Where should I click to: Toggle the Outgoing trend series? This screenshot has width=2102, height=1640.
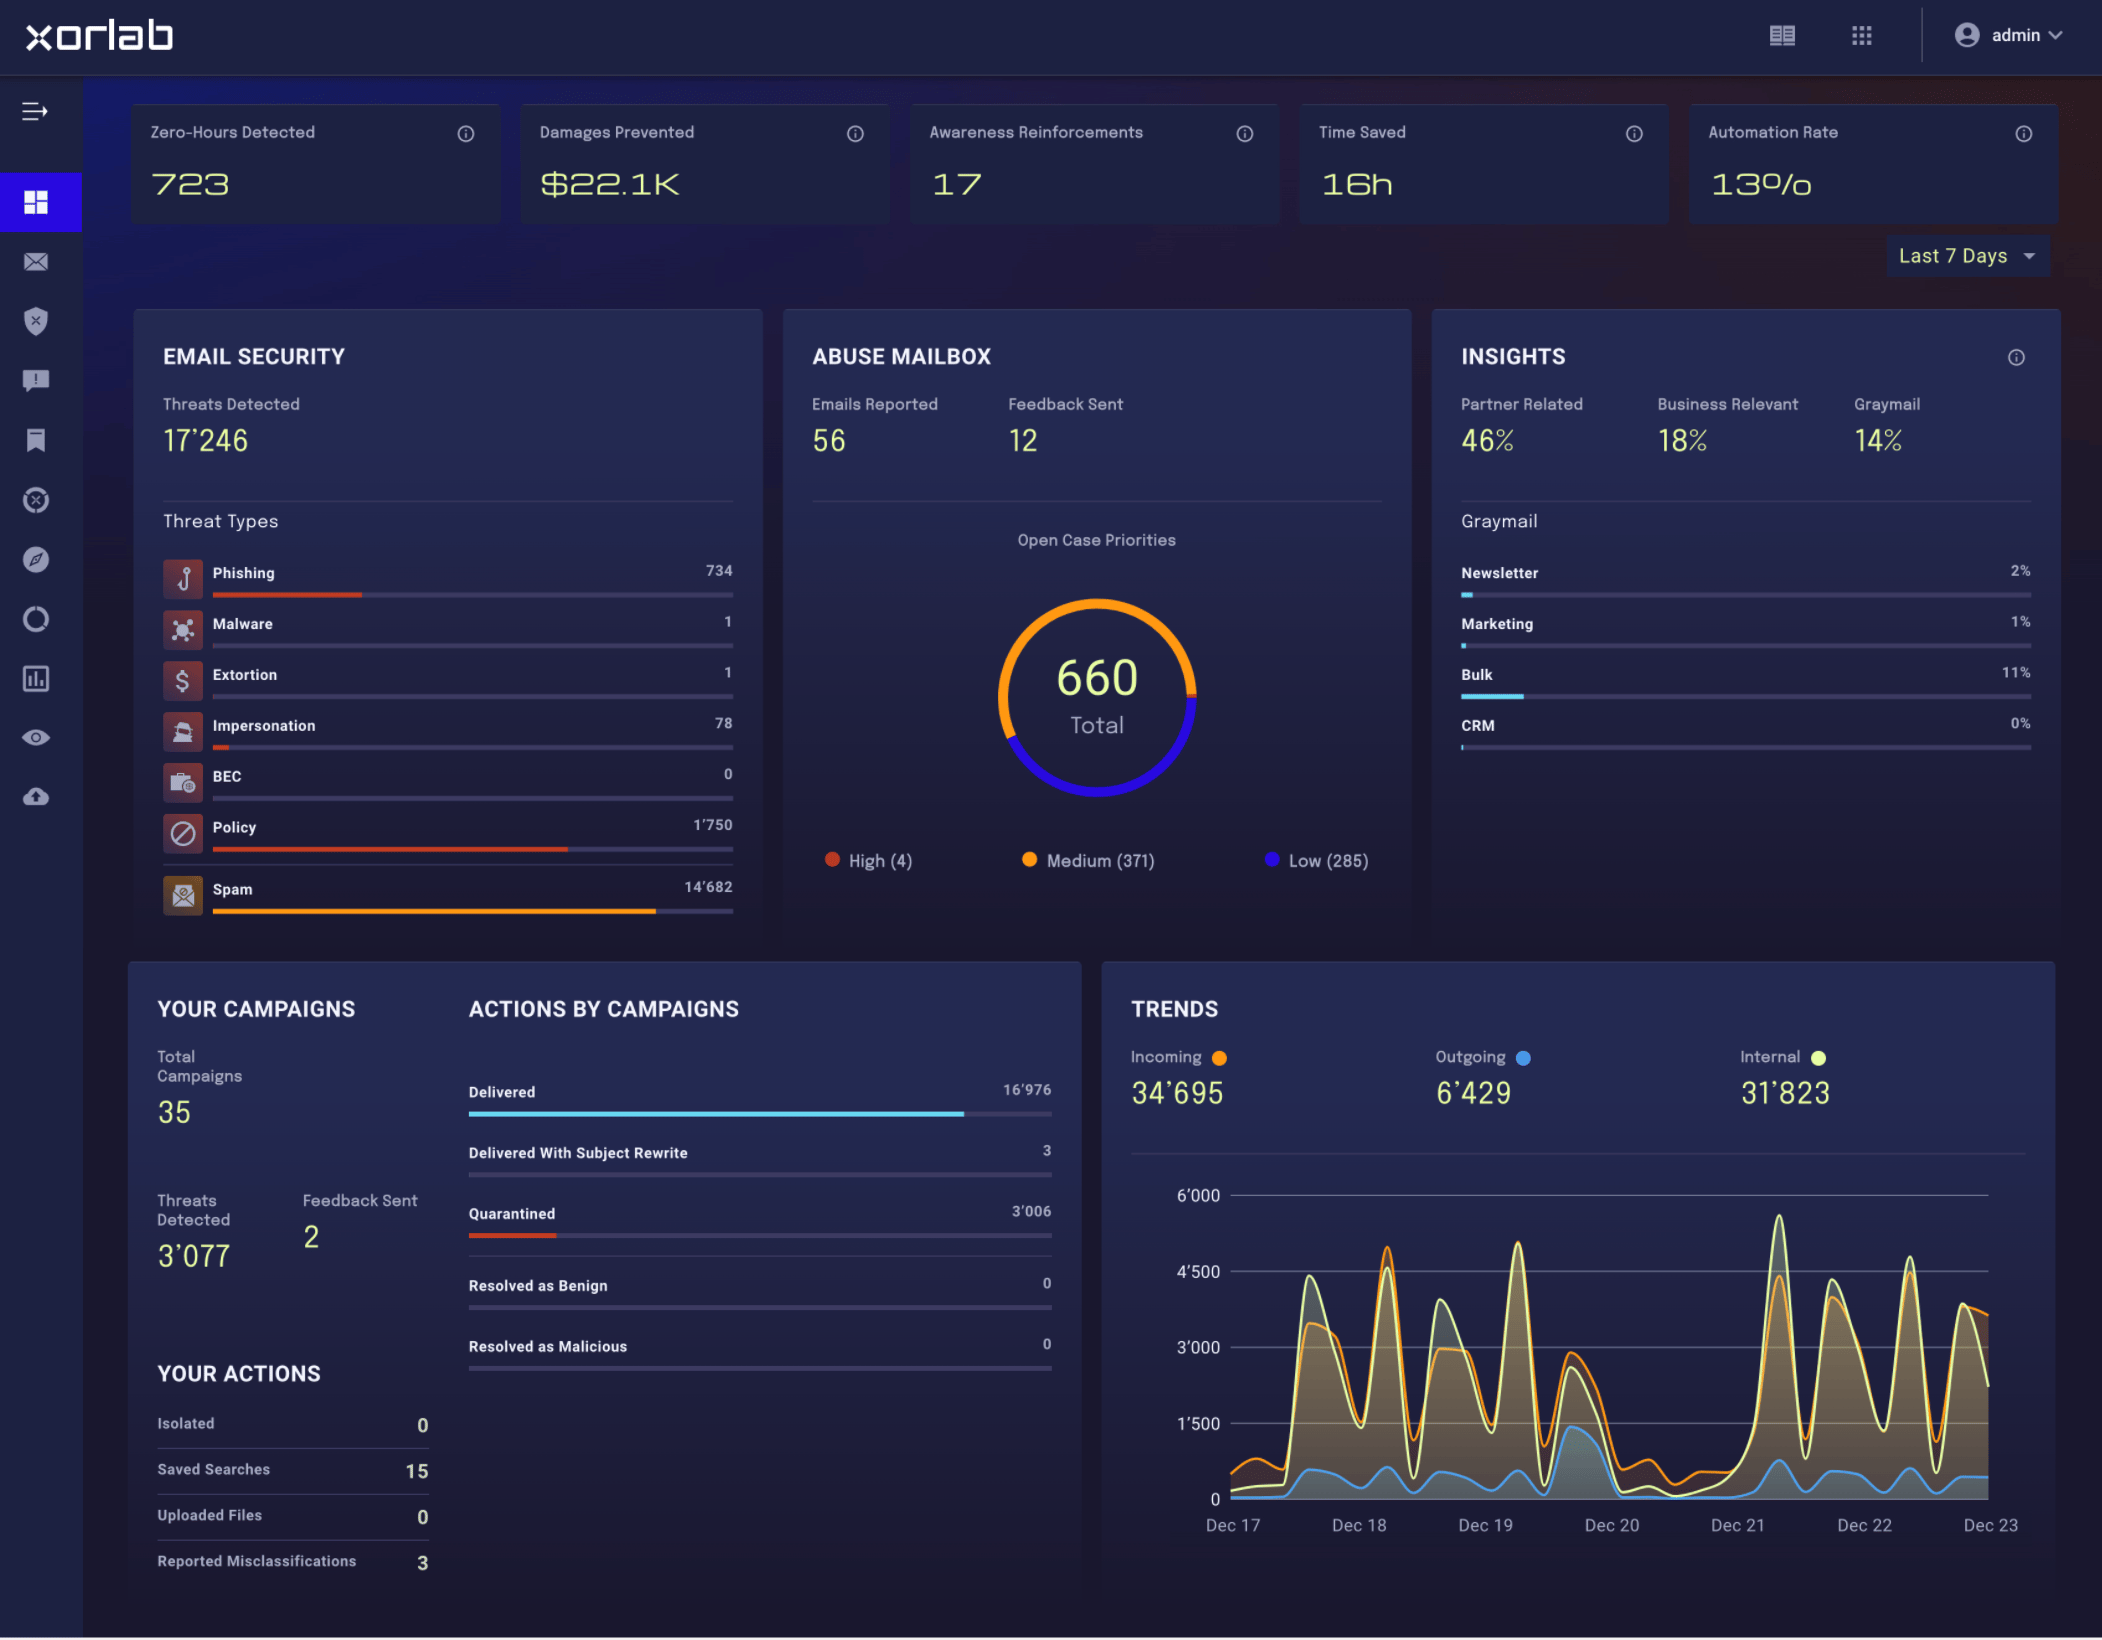(1483, 1058)
